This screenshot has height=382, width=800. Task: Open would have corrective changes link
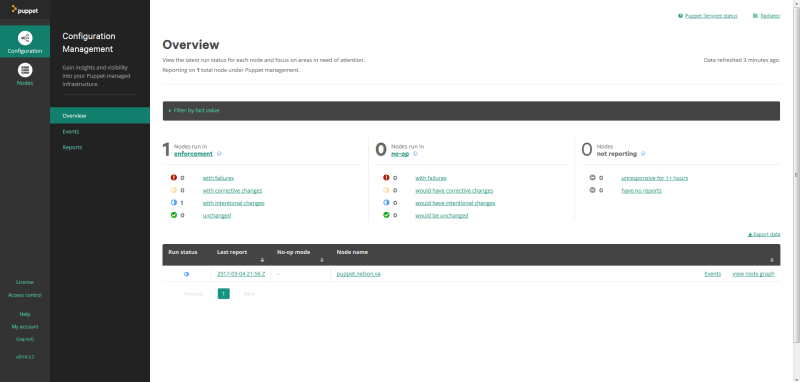click(x=454, y=190)
